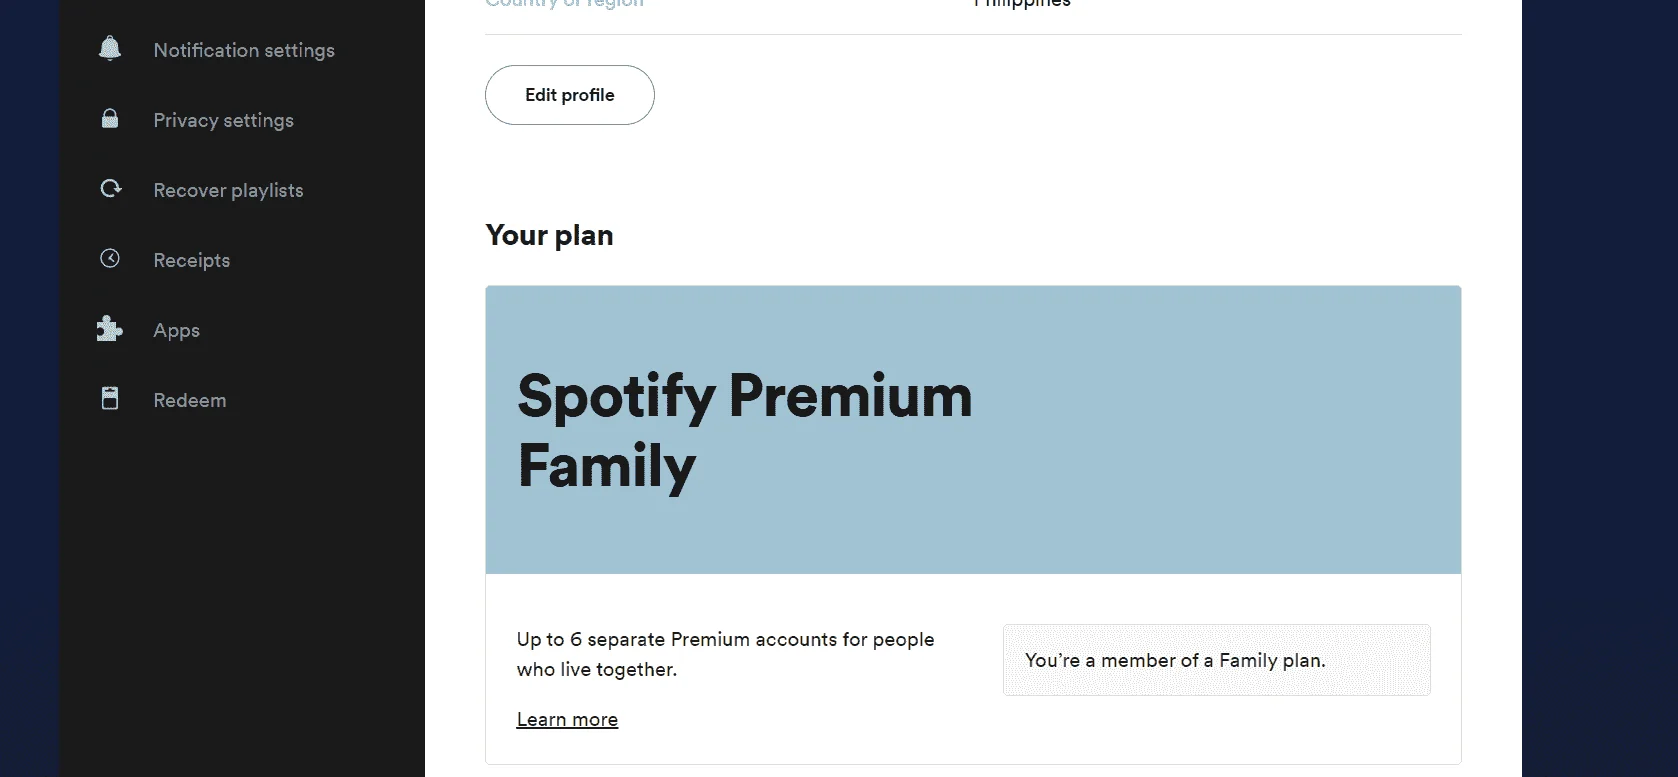Click the Country or region label
Viewport: 1678px width, 777px height.
[565, 4]
